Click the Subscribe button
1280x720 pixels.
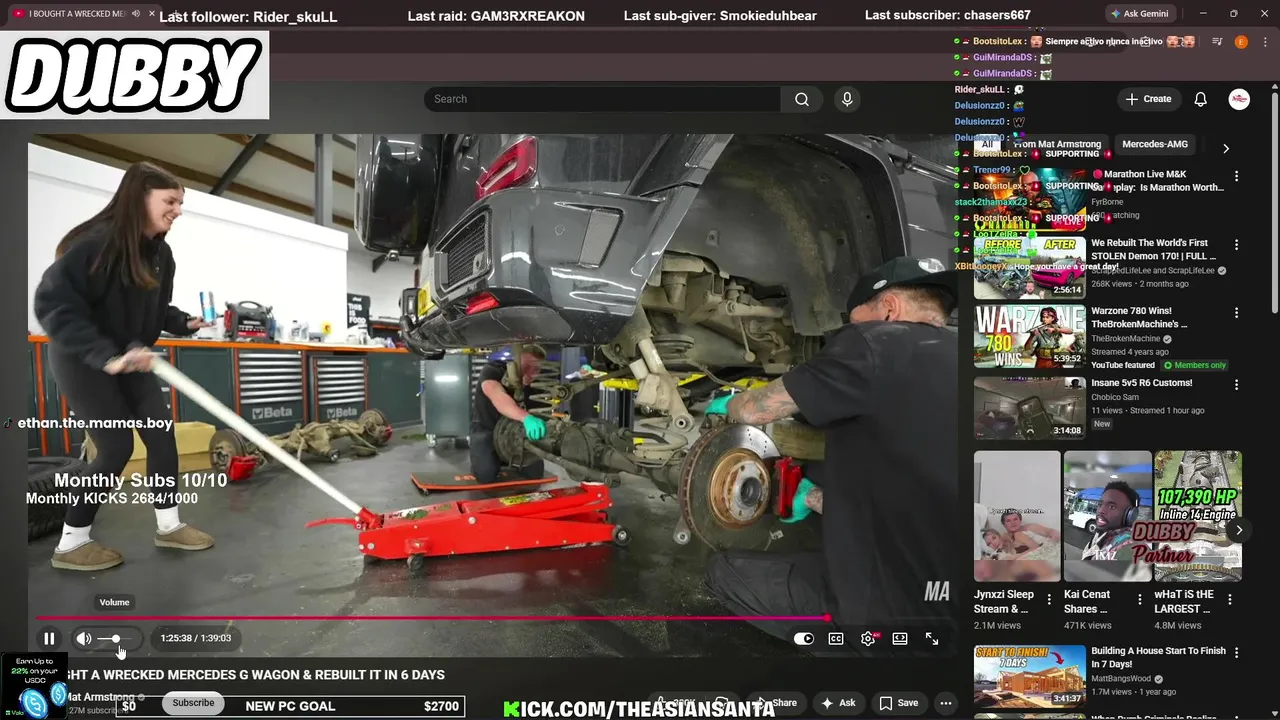tap(193, 703)
